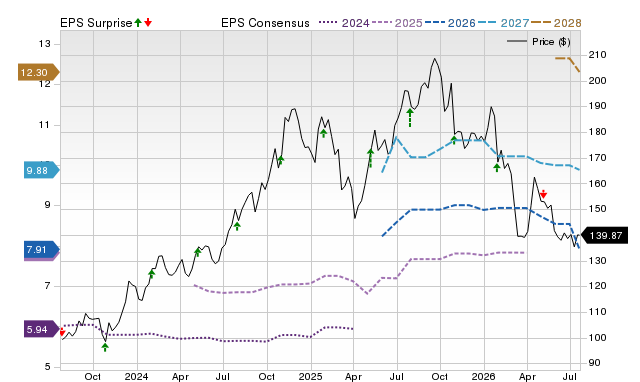Click the green up arrow in EPS Surprise legend
Viewport: 640px width, 382px height.
138,22
